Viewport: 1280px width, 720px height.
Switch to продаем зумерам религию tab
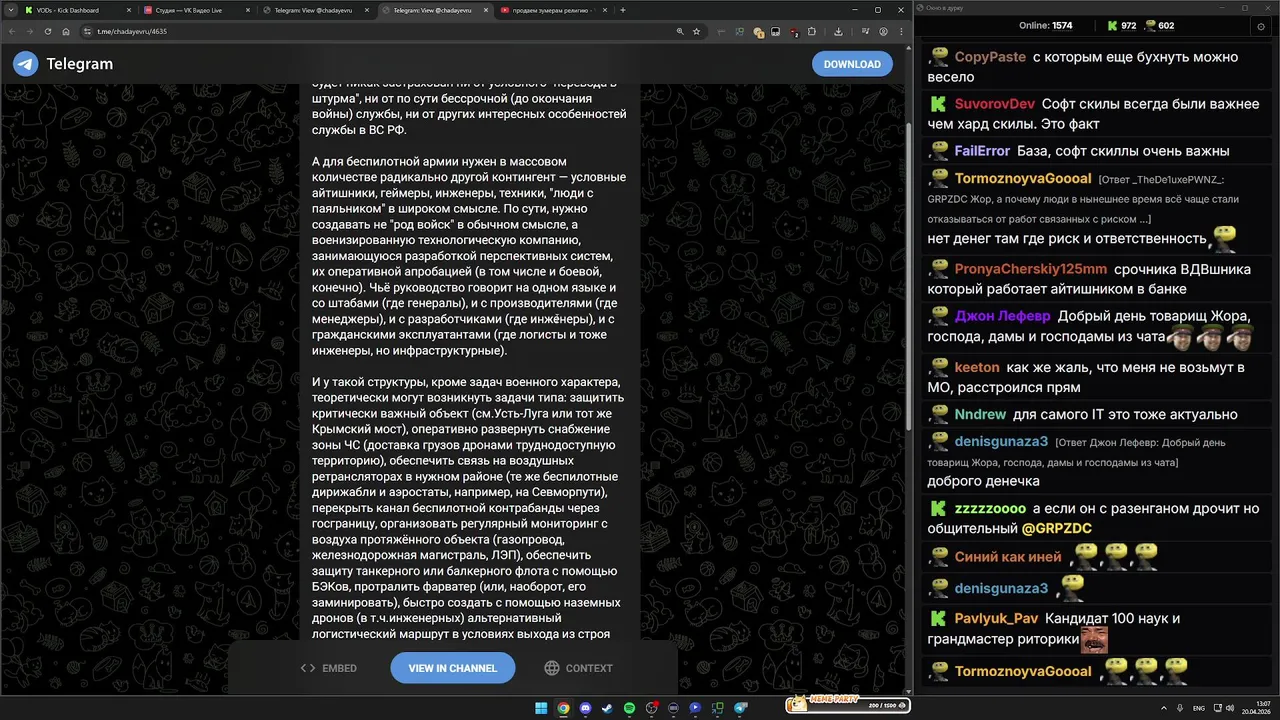click(553, 10)
